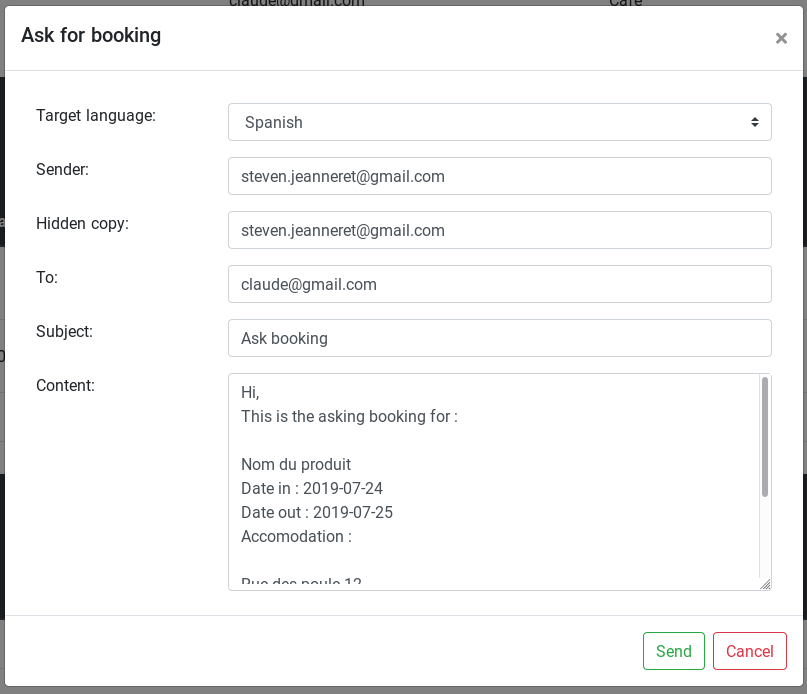Open the Target language dropdown
Screen dimensions: 807x694
point(499,122)
